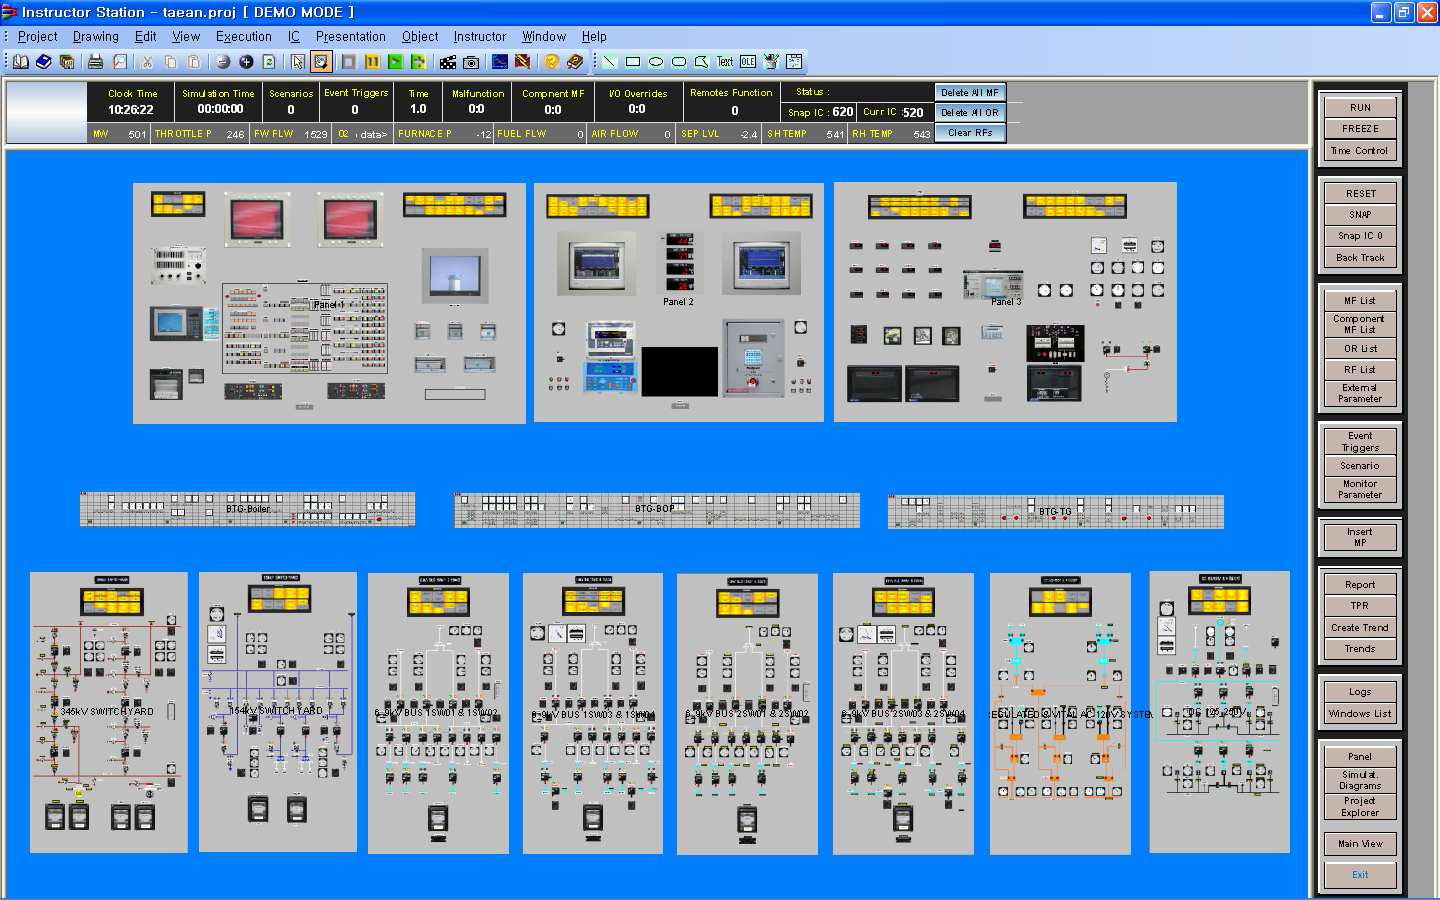1440x900 pixels.
Task: Click the RUN button
Action: 1360,108
